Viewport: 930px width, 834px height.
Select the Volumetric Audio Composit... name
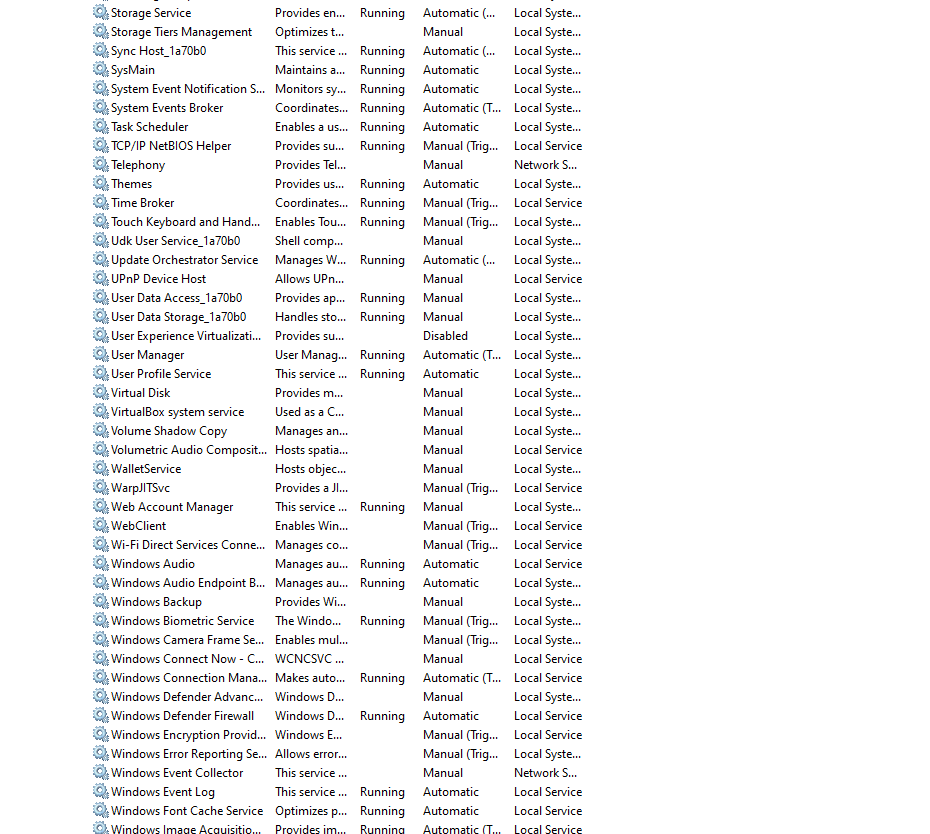point(189,450)
